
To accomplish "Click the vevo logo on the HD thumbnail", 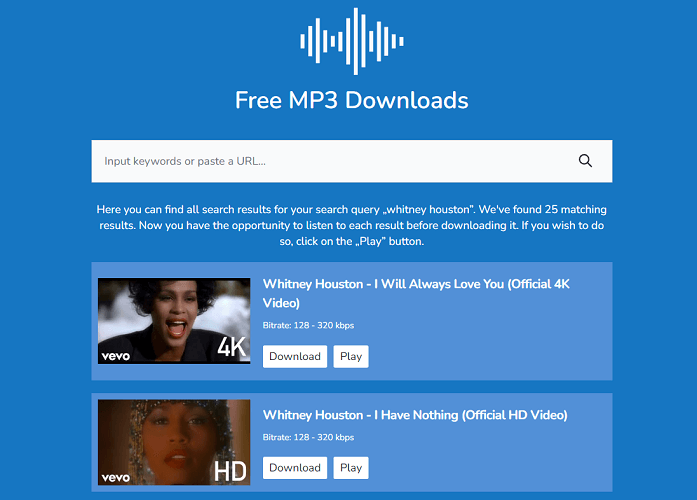I will point(116,477).
